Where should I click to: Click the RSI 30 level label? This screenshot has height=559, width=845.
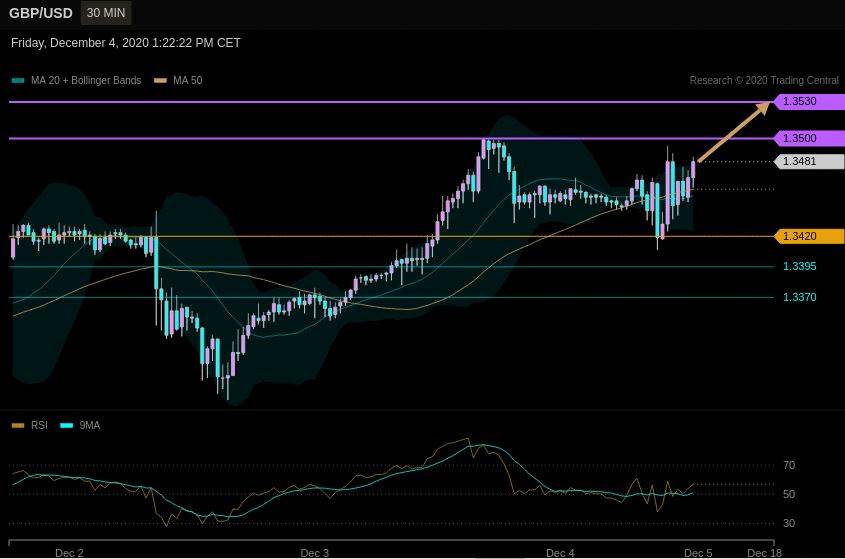pos(789,523)
